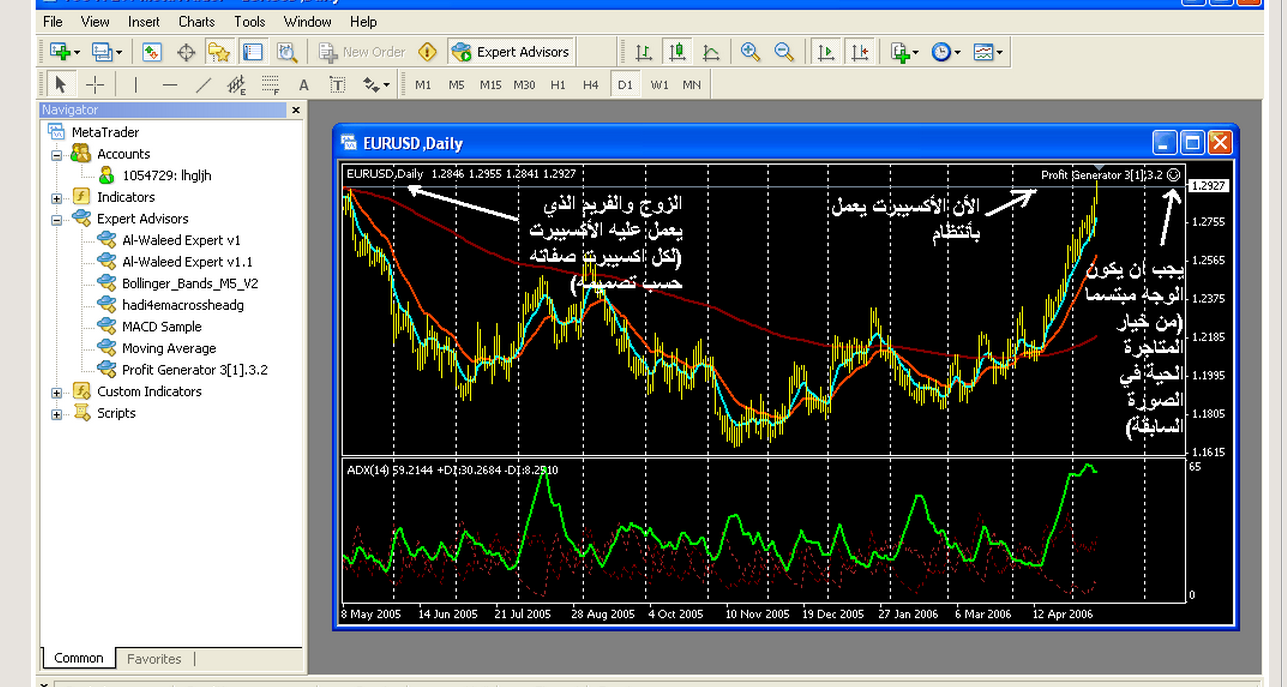Set timeframe to M5

point(456,85)
